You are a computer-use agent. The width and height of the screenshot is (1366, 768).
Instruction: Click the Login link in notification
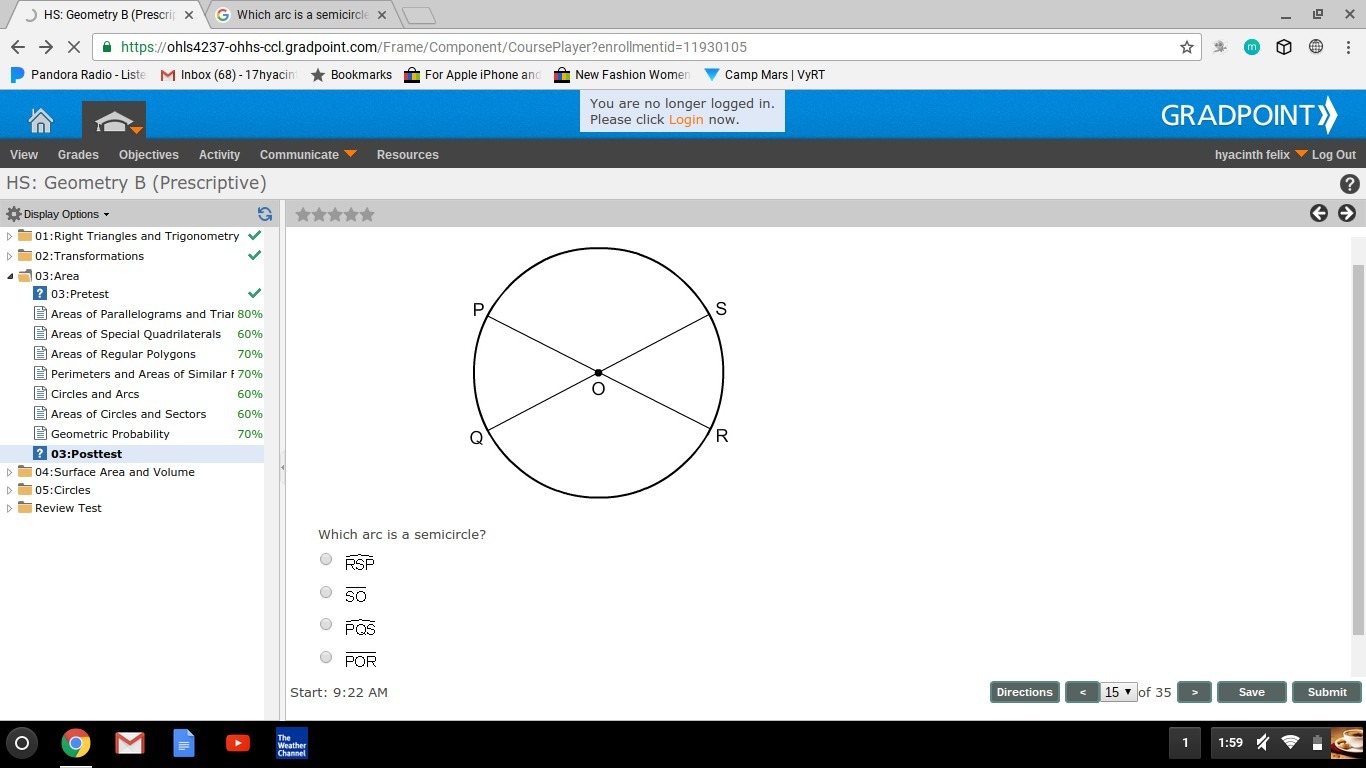pyautogui.click(x=686, y=119)
